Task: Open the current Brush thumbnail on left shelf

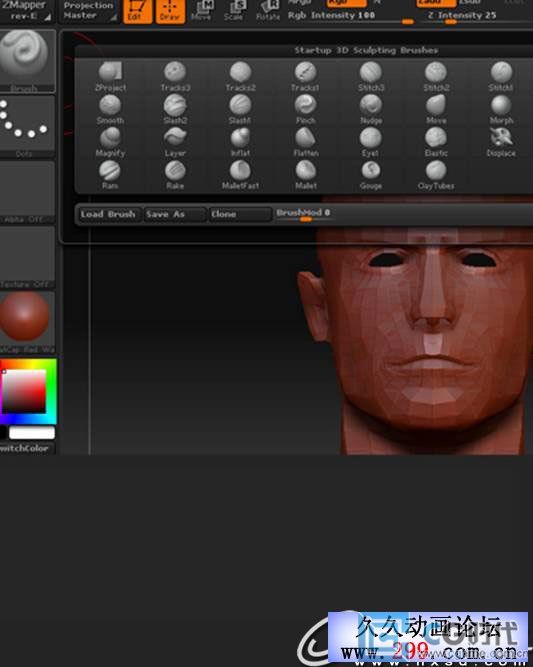Action: [x=27, y=60]
